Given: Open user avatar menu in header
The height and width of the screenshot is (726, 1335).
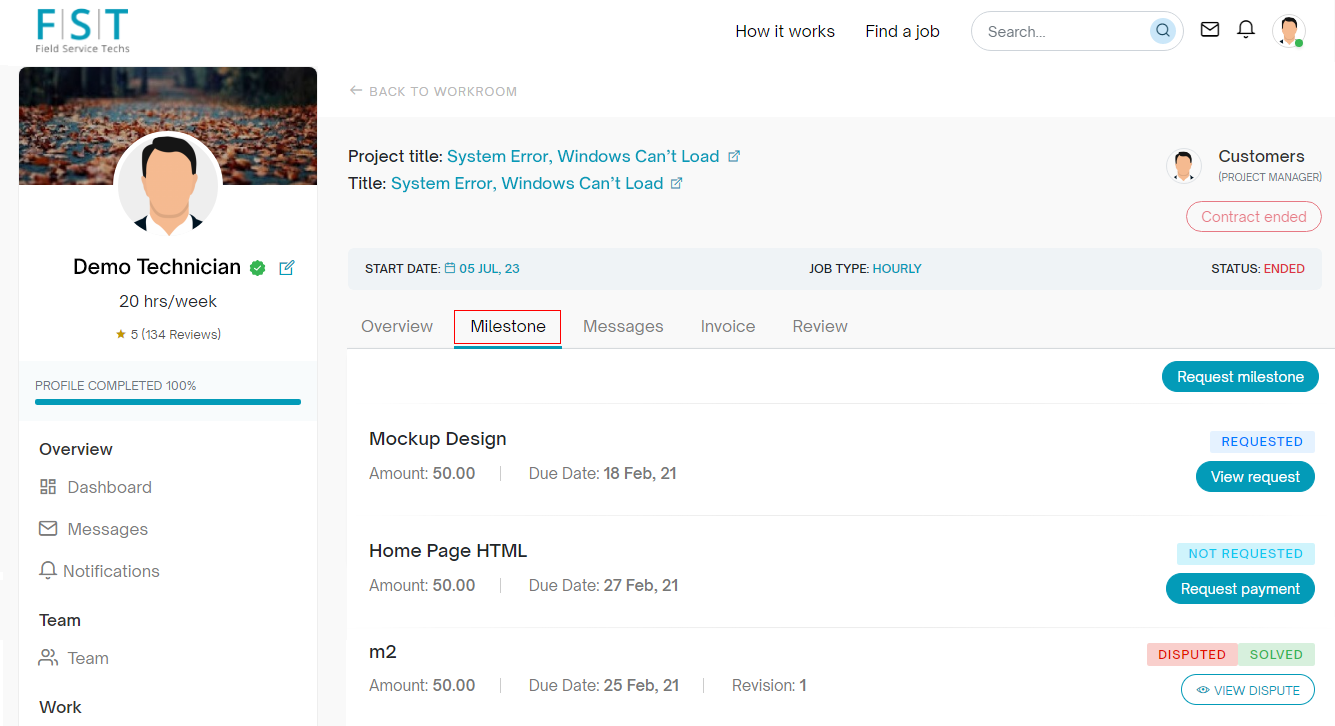Looking at the screenshot, I should tap(1288, 31).
